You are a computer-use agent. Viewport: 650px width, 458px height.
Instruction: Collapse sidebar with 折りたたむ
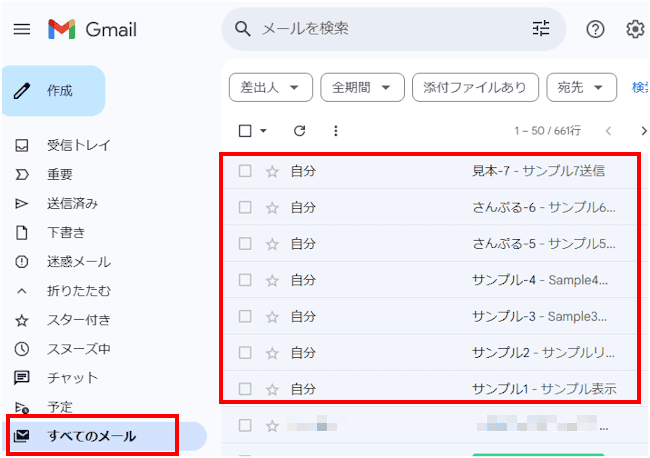(x=79, y=291)
